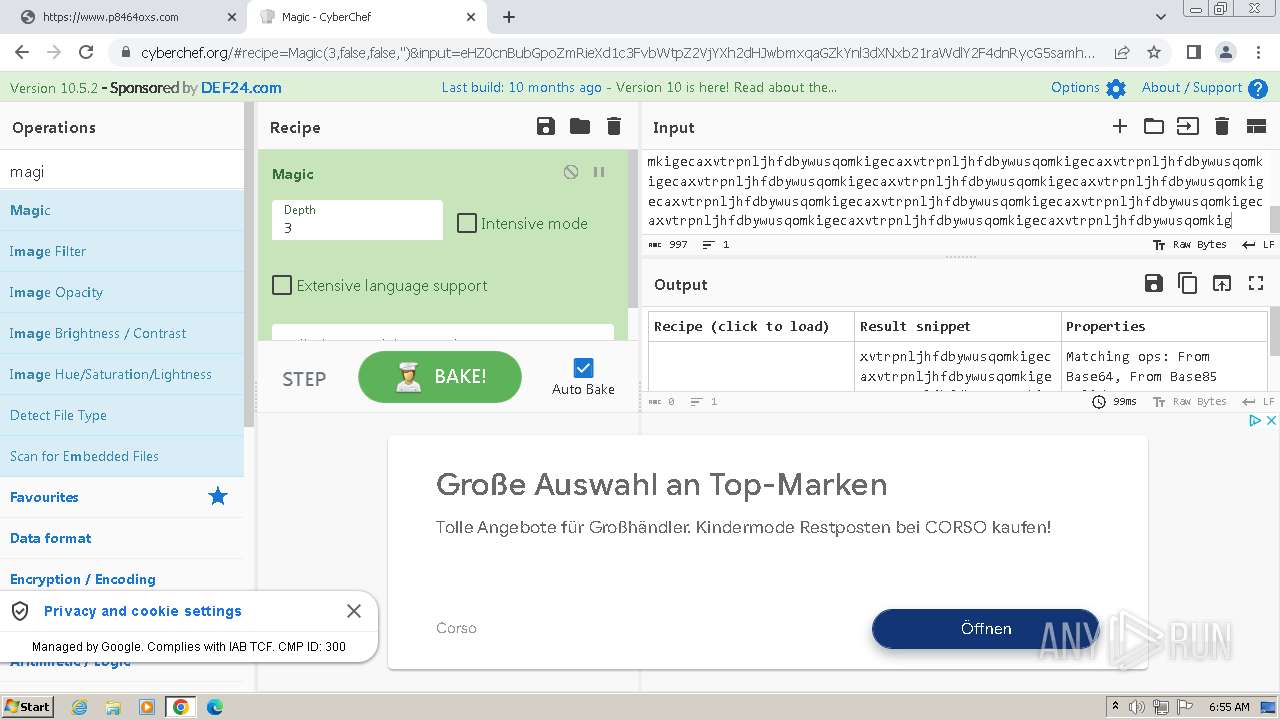This screenshot has width=1280, height=720.
Task: Select Image Hue/Saturation/Lightness operation
Action: click(x=122, y=374)
